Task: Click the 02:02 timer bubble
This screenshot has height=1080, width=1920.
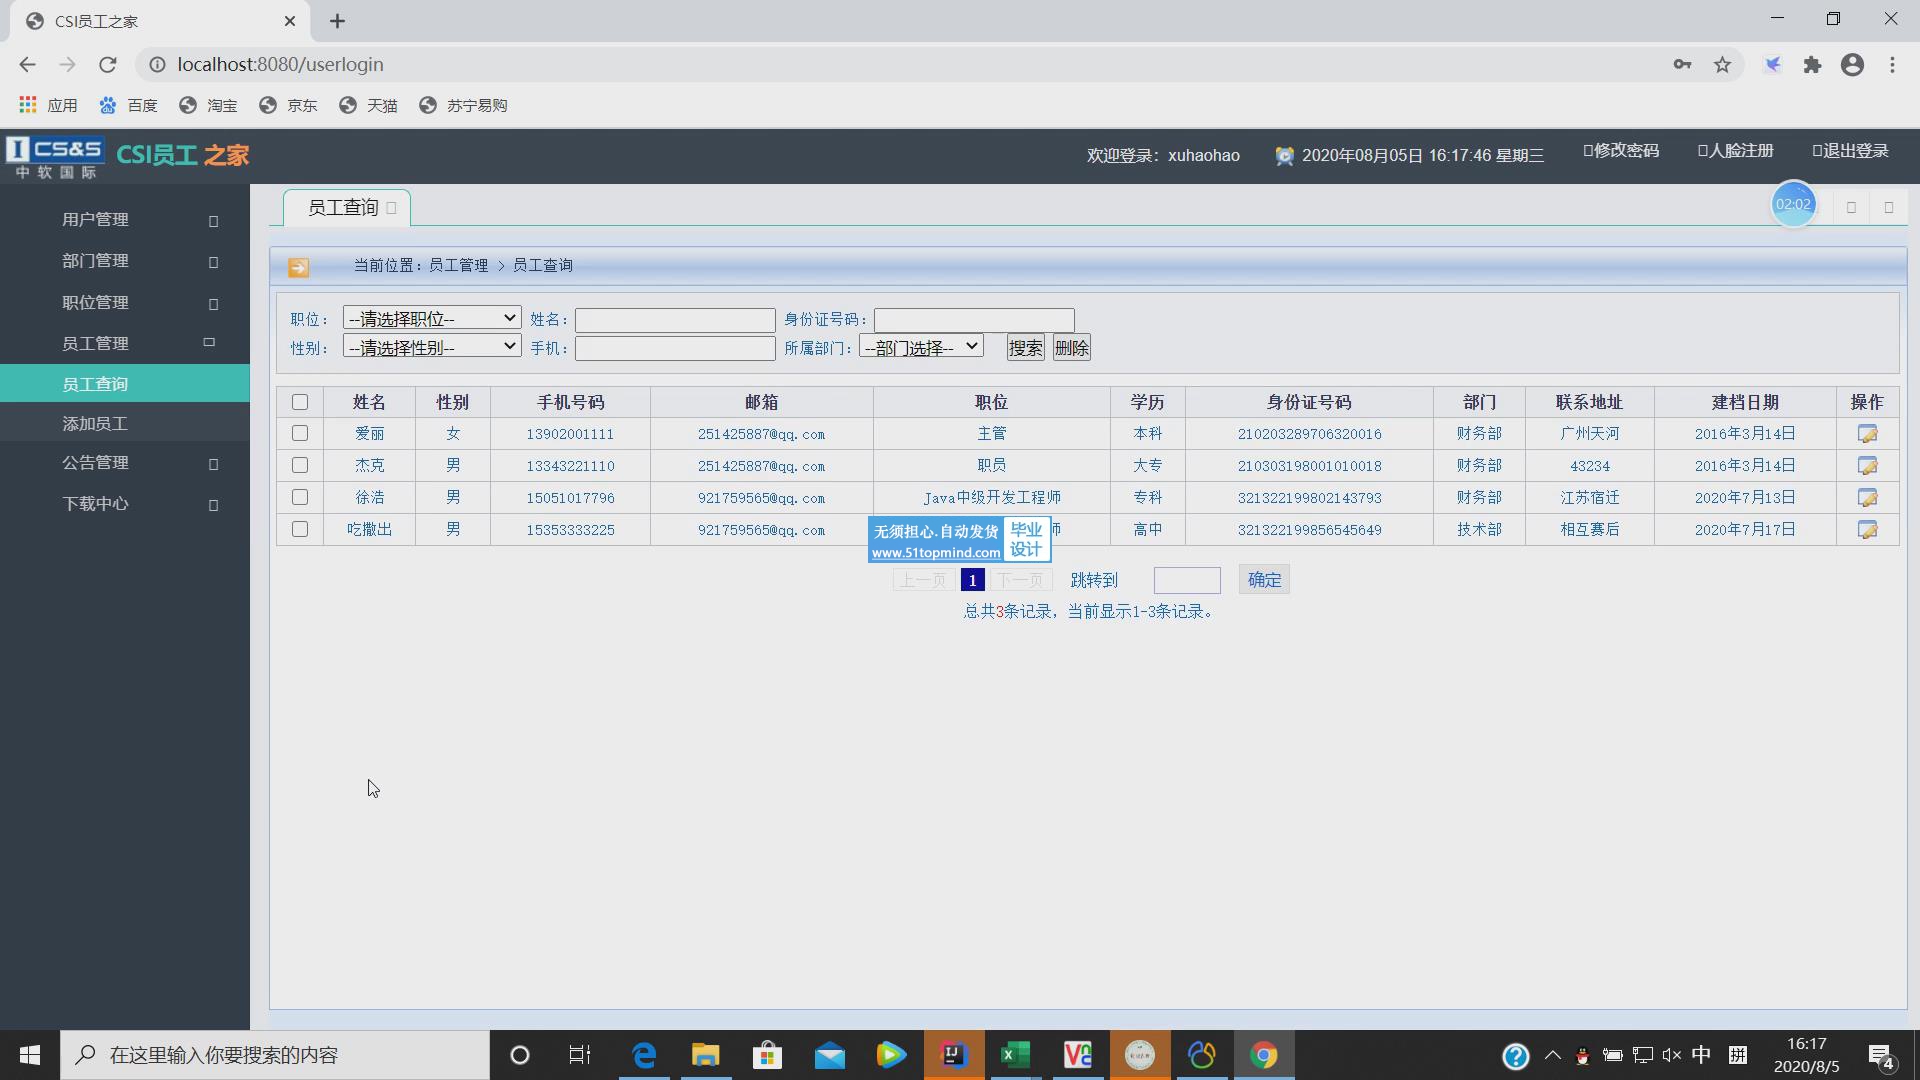Action: tap(1793, 204)
